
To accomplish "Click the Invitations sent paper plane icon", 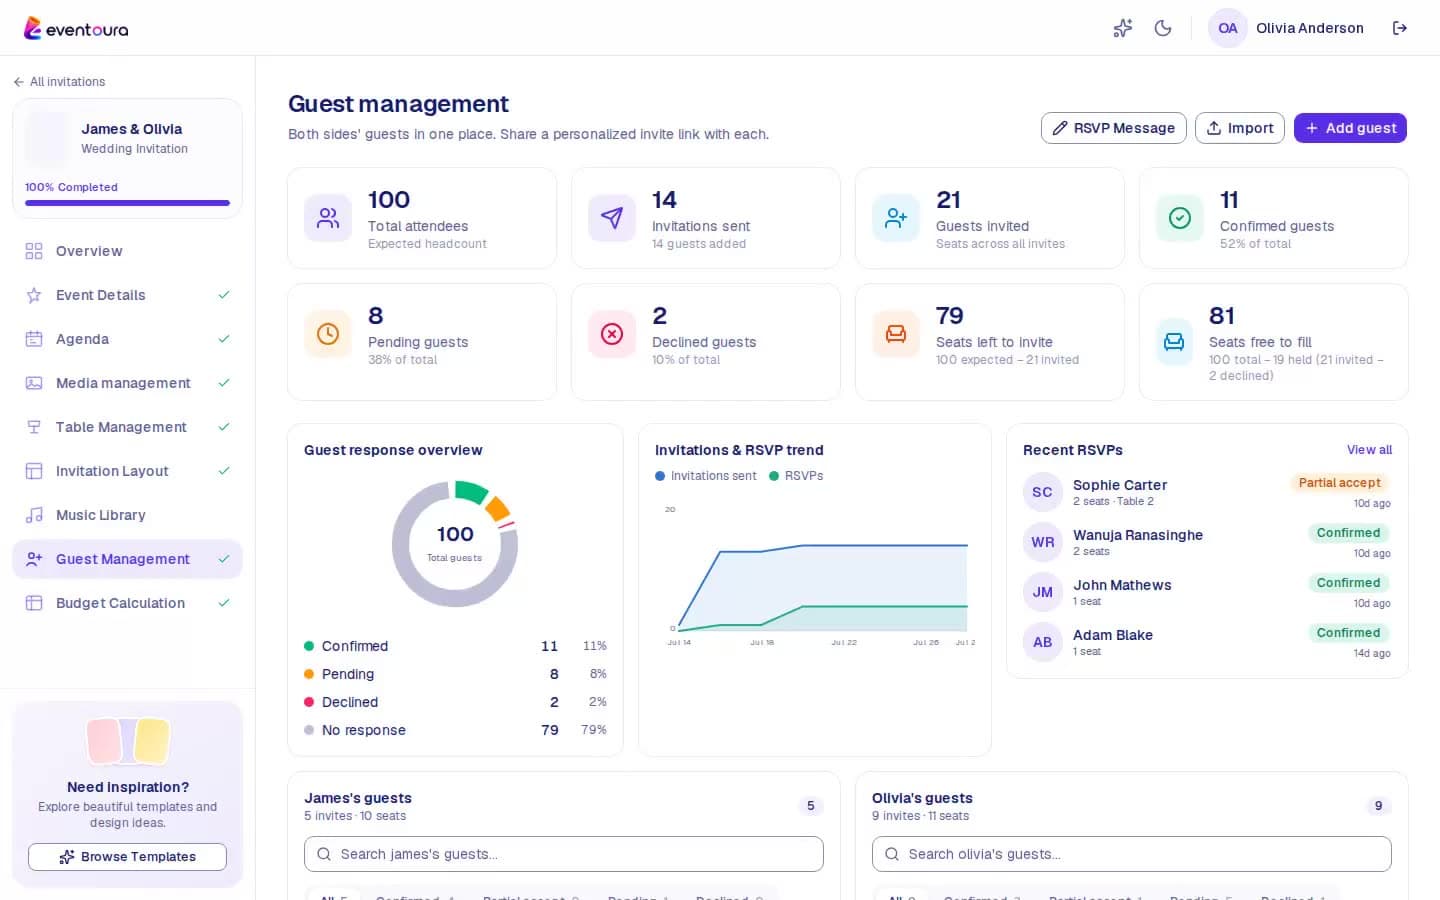I will click(x=612, y=218).
